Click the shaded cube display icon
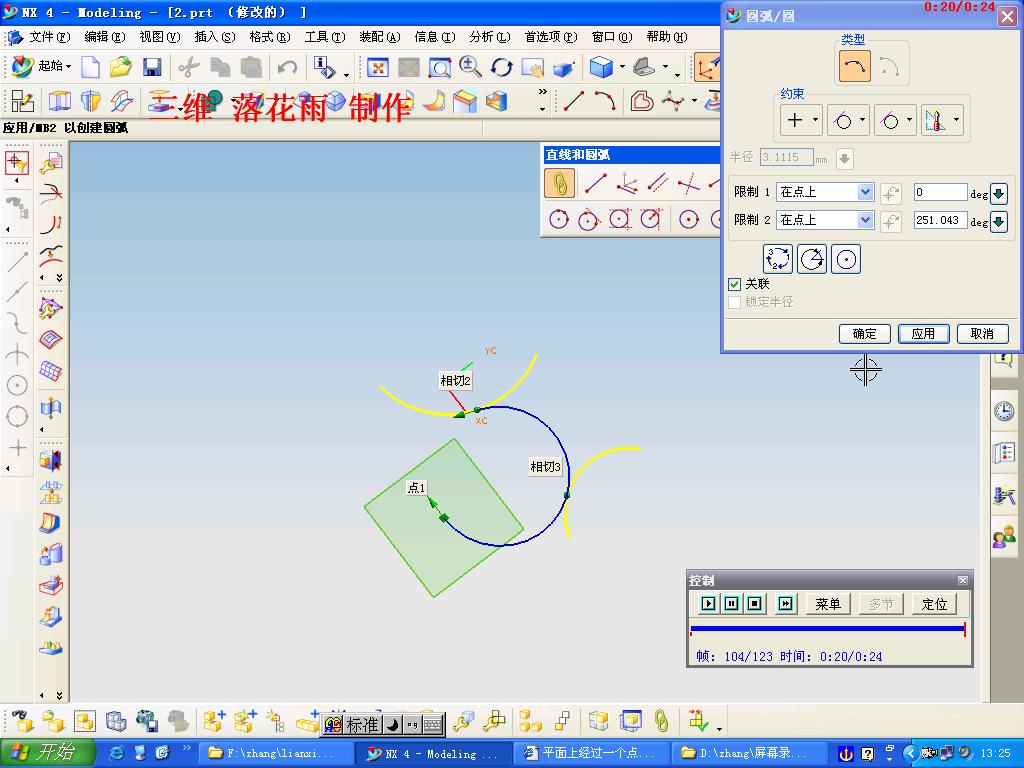This screenshot has height=768, width=1024. point(601,67)
